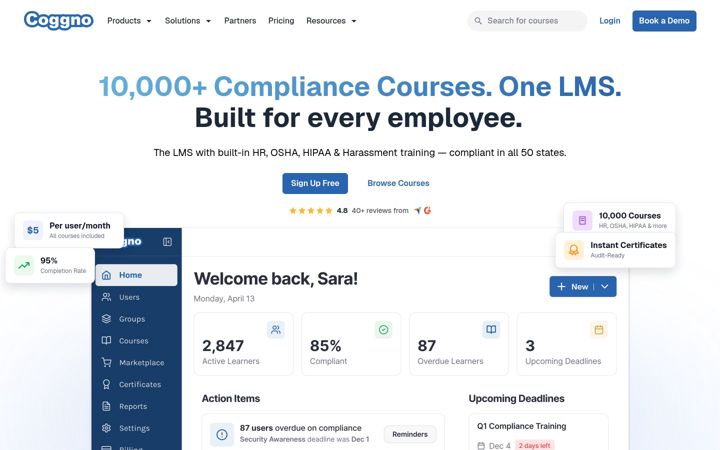Open the New button chevron dropdown

[x=605, y=287]
